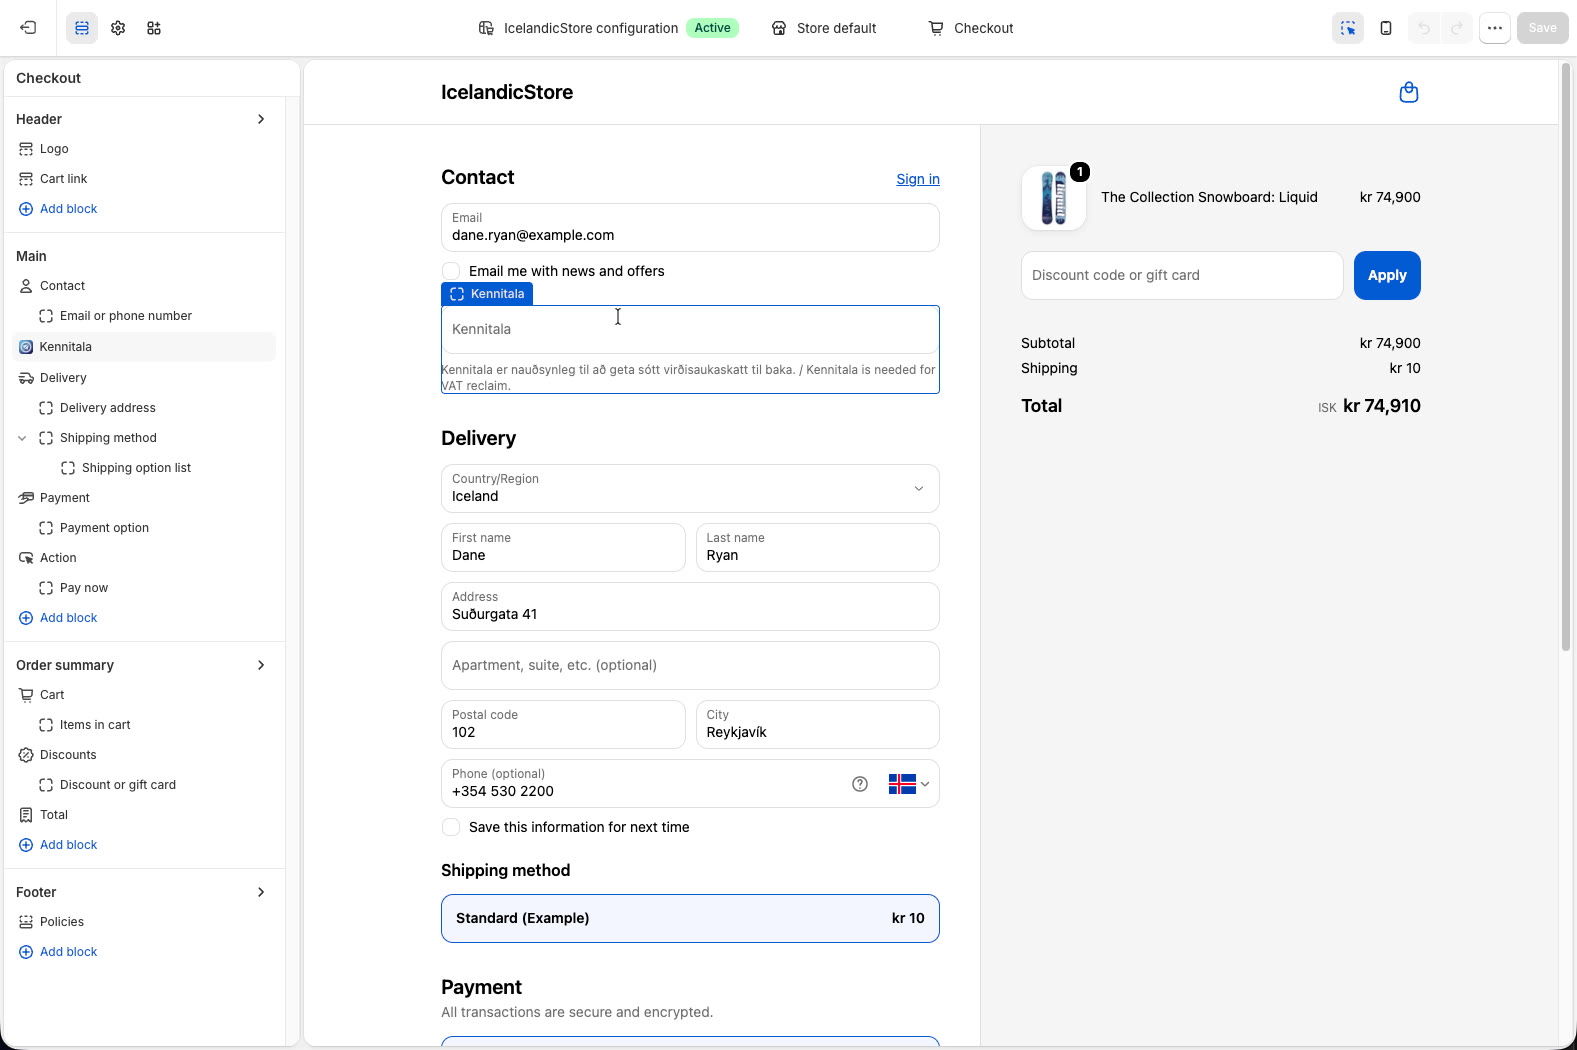This screenshot has height=1050, width=1577.
Task: Click the Save button
Action: click(1542, 28)
